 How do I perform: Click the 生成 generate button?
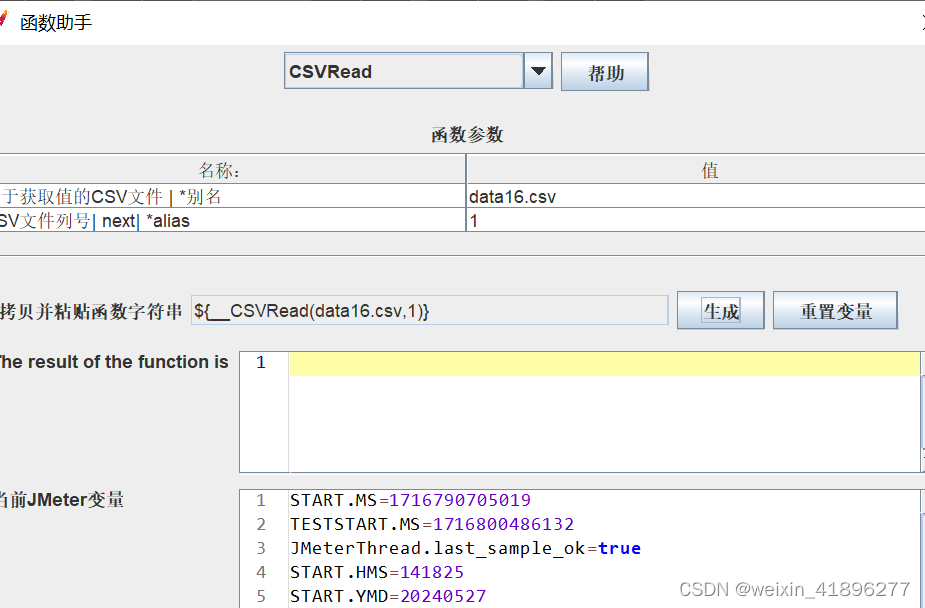click(x=720, y=309)
